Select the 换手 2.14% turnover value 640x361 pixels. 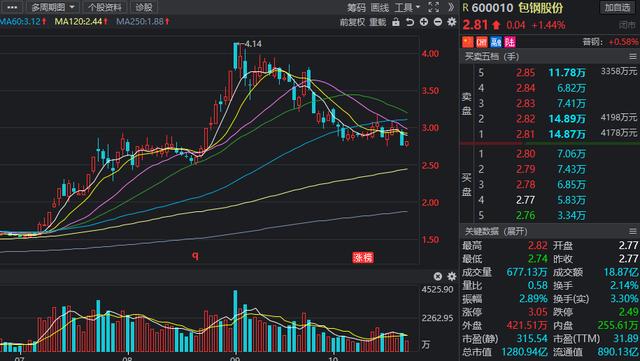pos(624,285)
